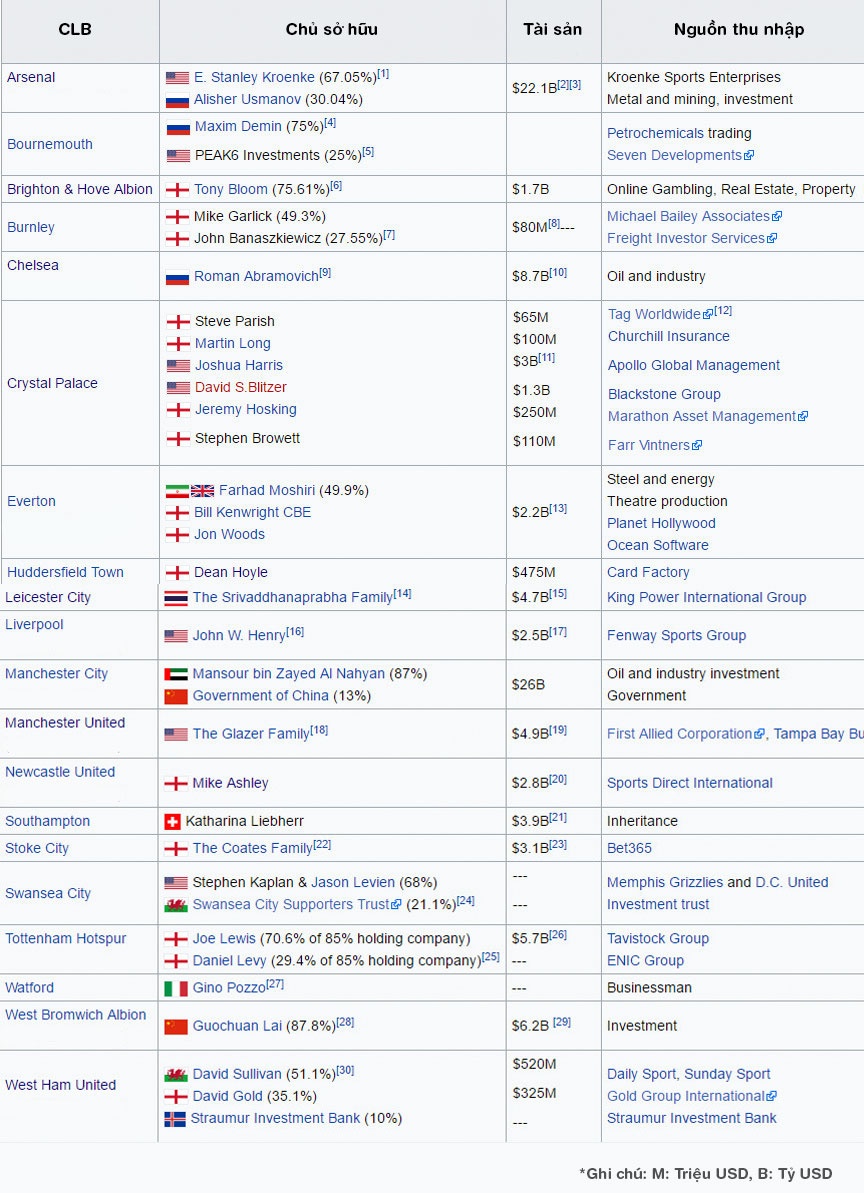Click the Iceland flag beside Straumur Investment Bank owner
Viewport: 864px width, 1193px height.
pyautogui.click(x=175, y=1119)
